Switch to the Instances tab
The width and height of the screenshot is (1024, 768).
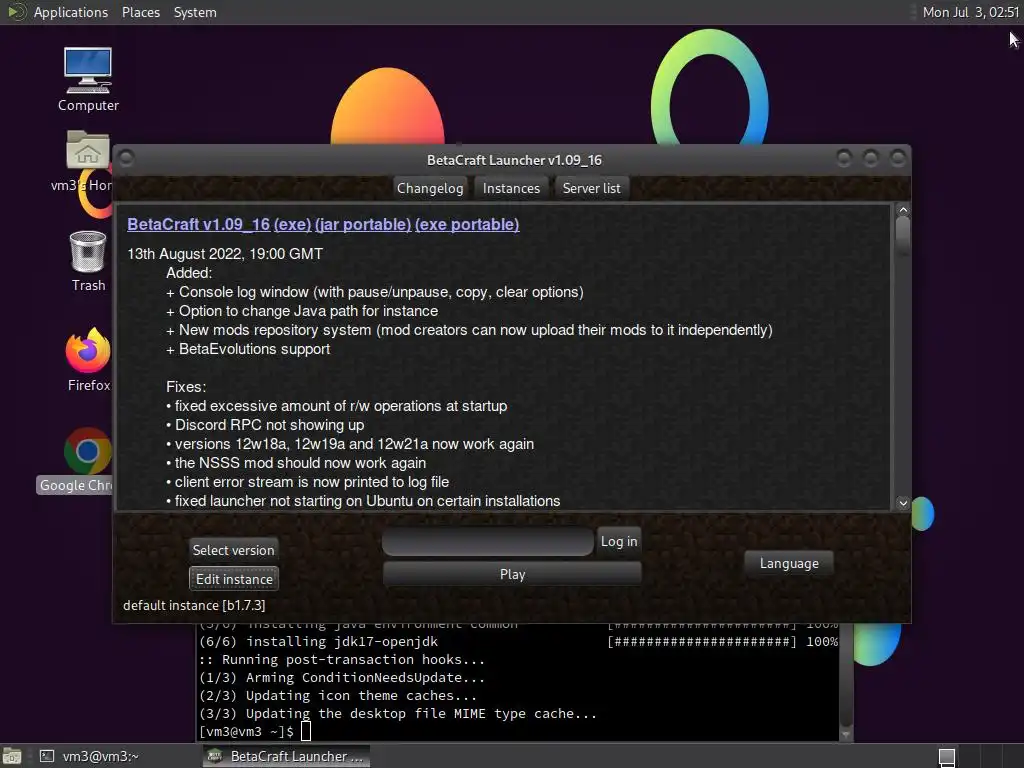(511, 188)
